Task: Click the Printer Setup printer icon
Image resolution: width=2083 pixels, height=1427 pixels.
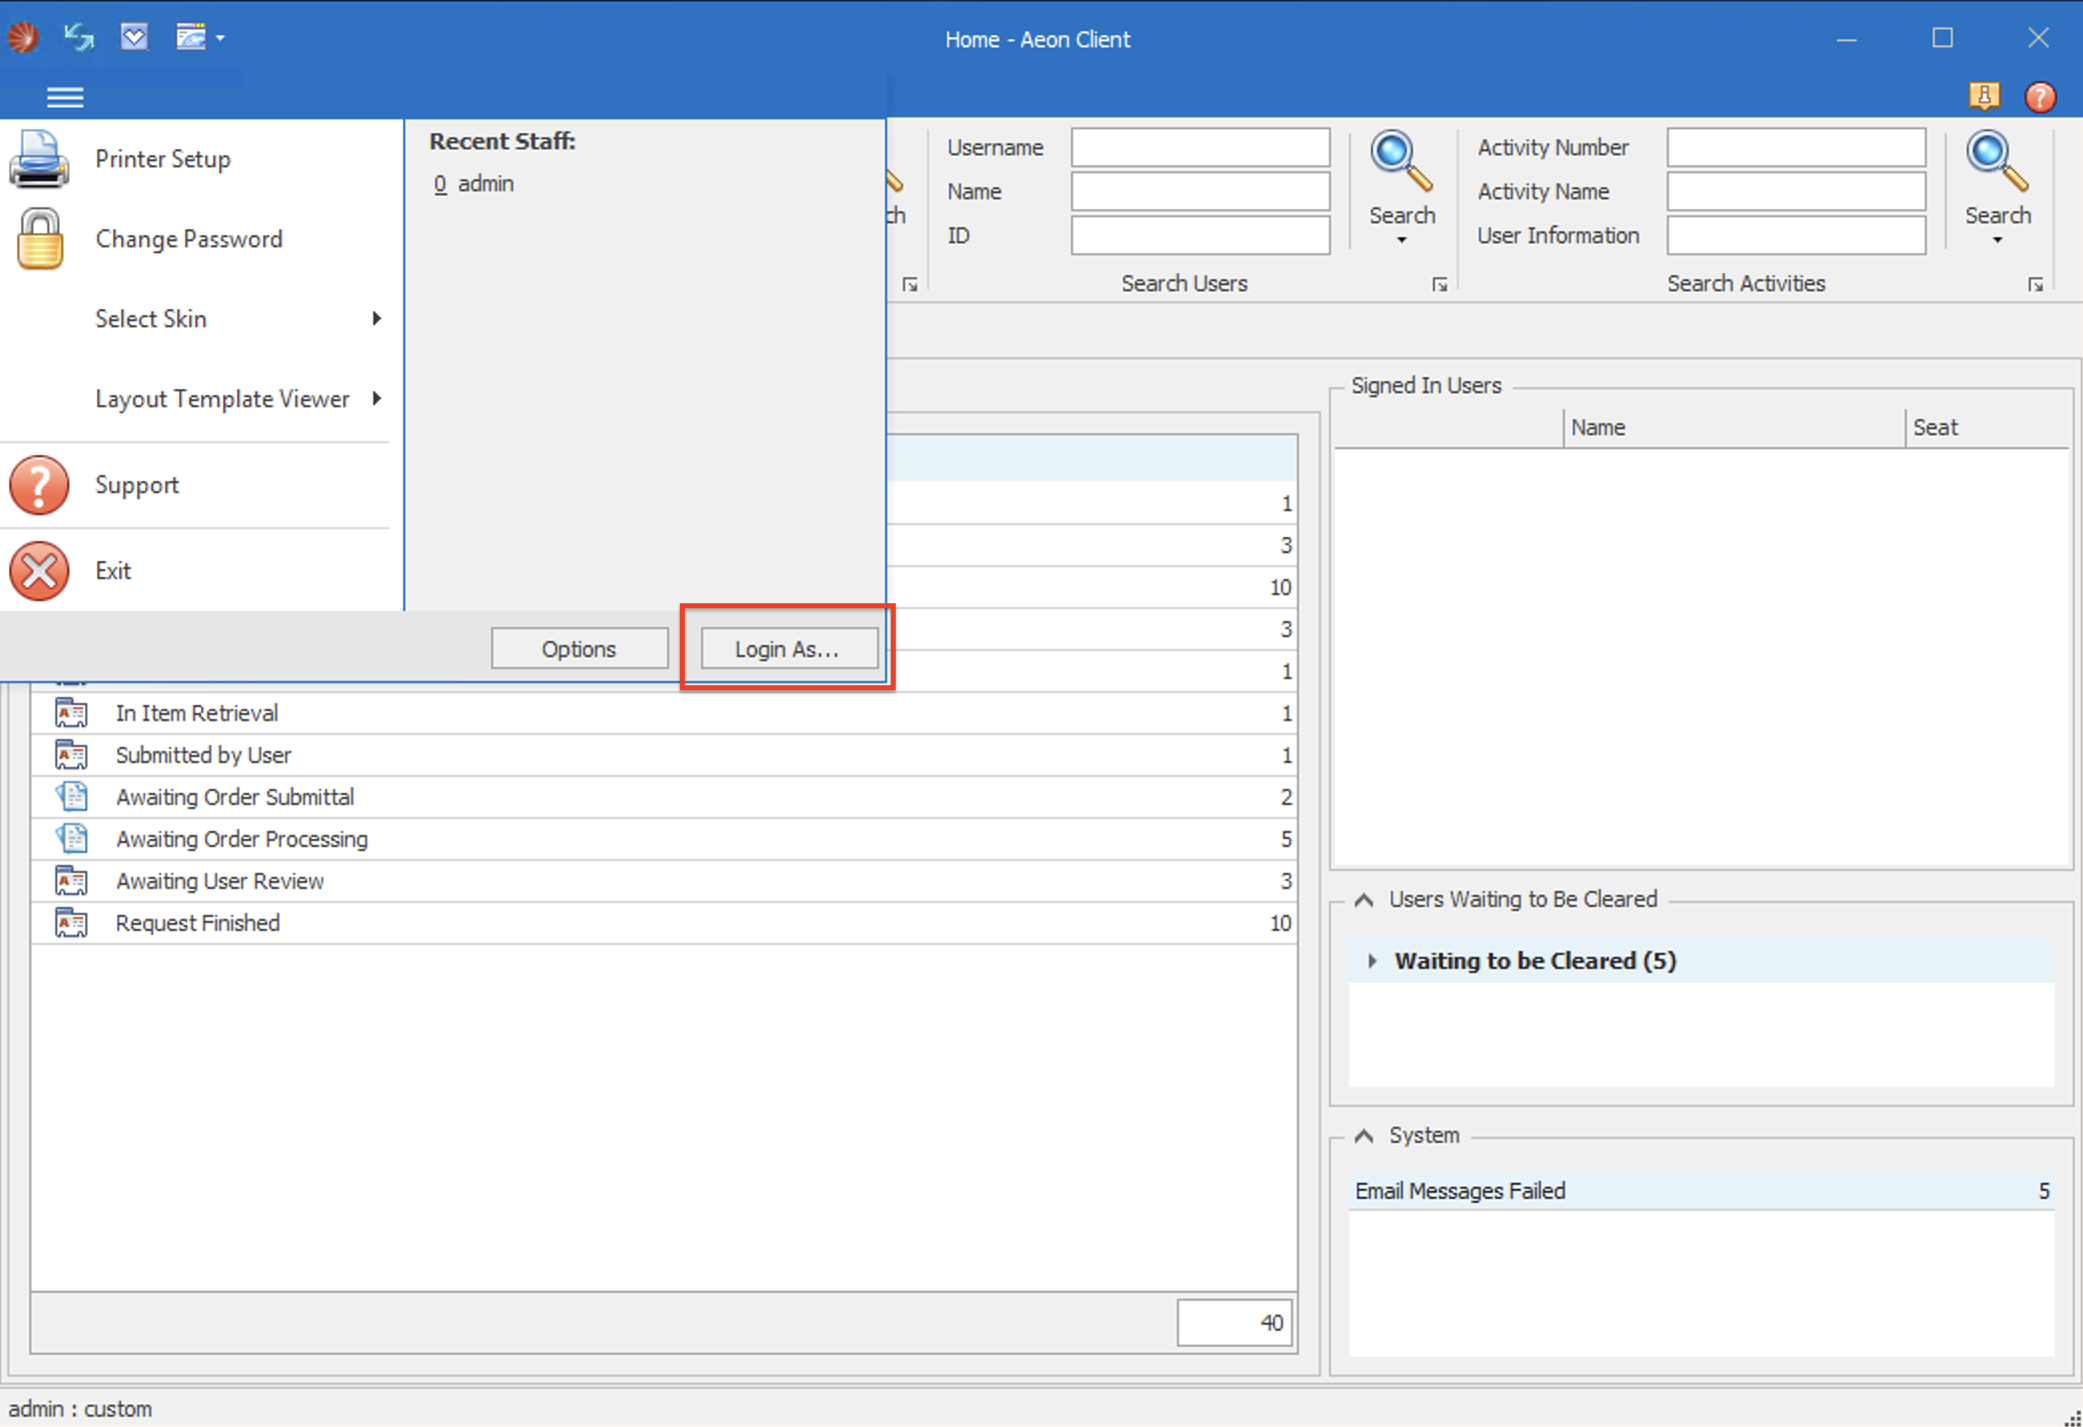Action: click(40, 158)
